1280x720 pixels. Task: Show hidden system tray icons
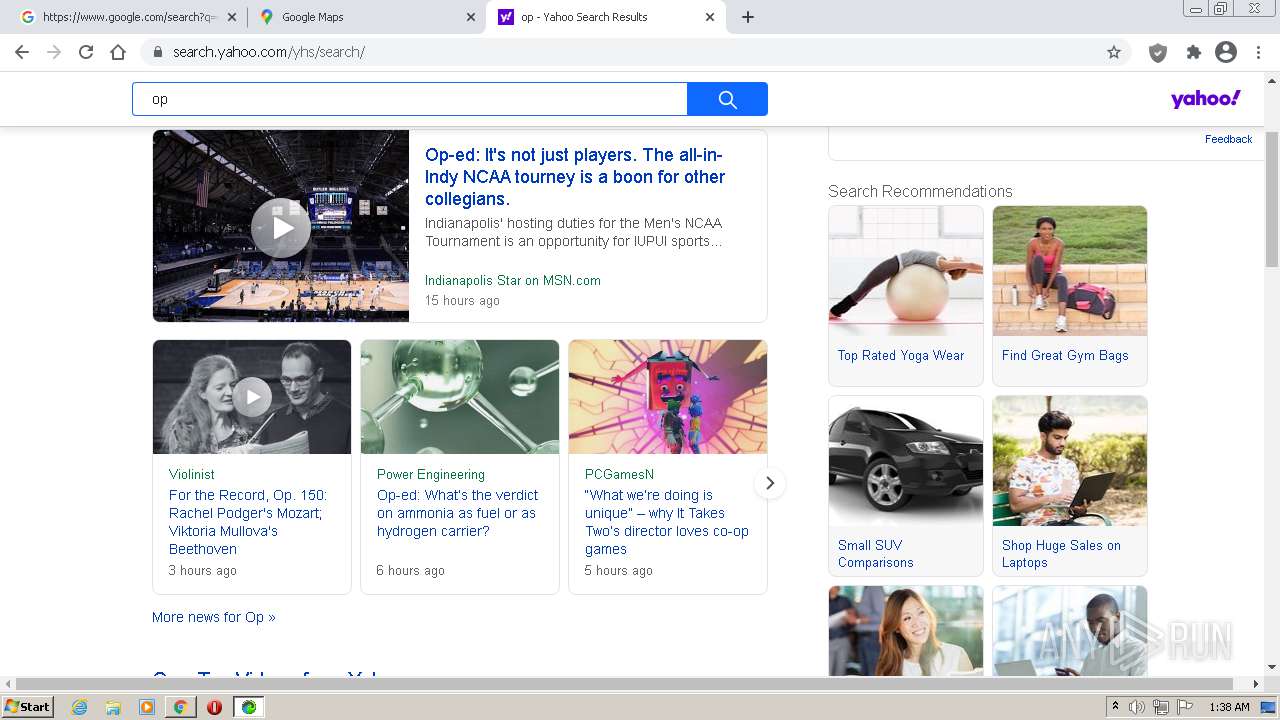(x=1116, y=707)
